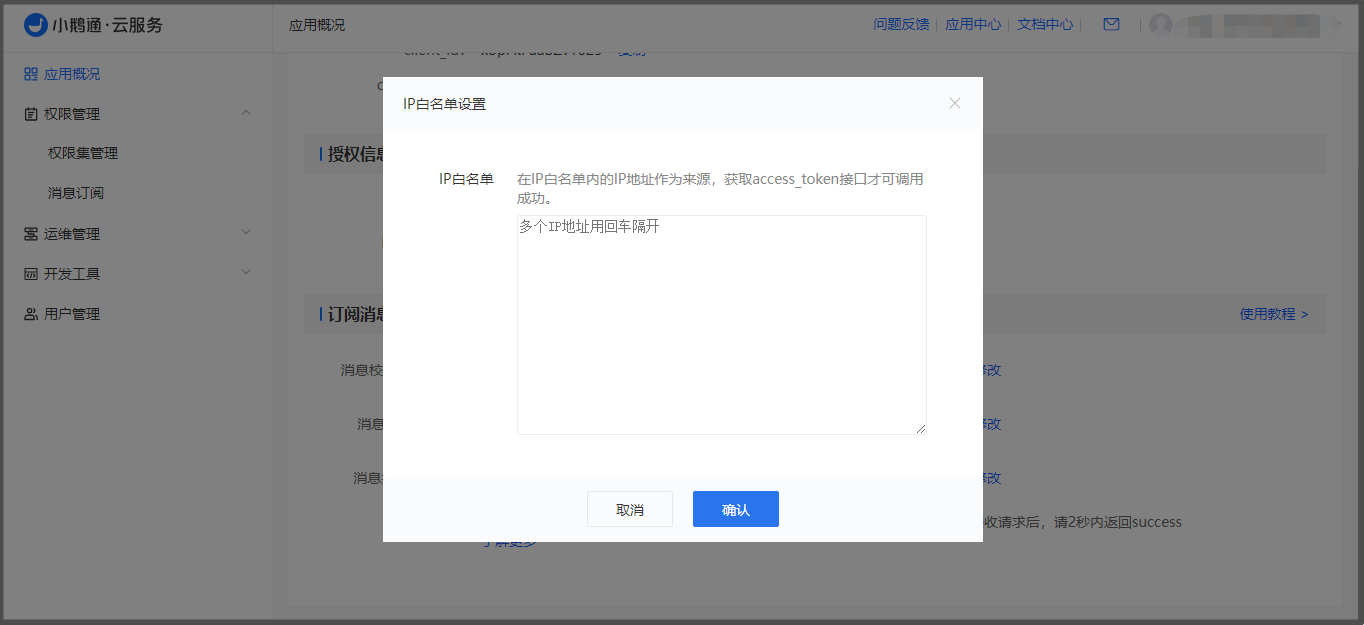1364x625 pixels.
Task: Open 应用中心 link in header
Action: (973, 24)
